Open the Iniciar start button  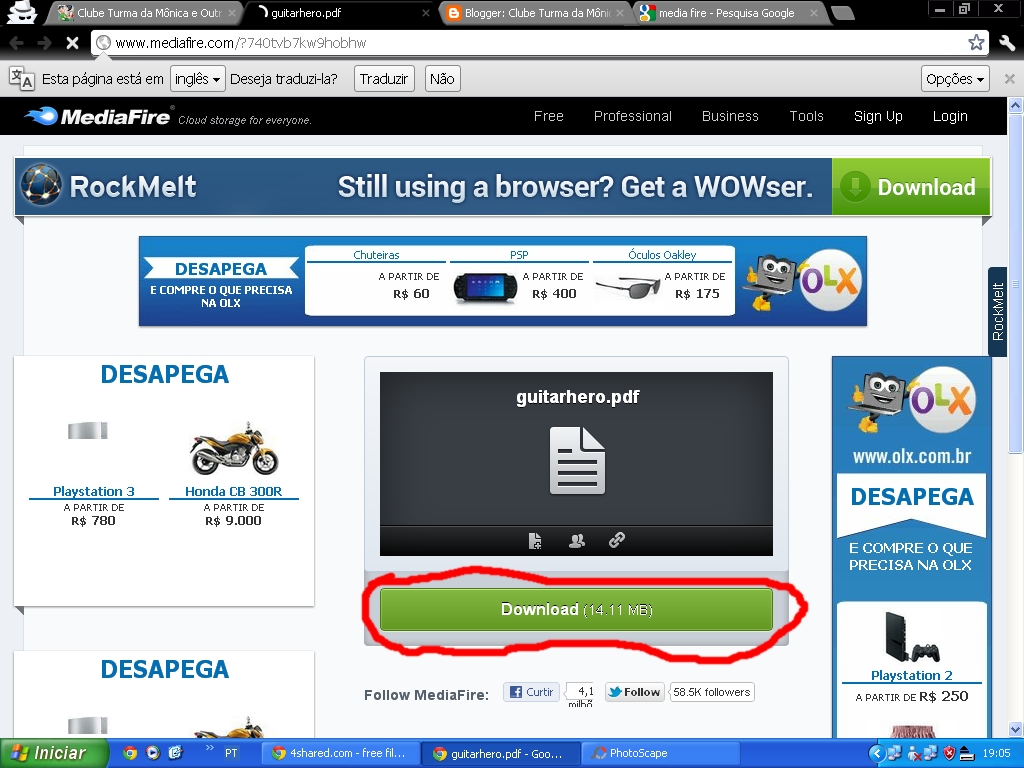tap(54, 753)
